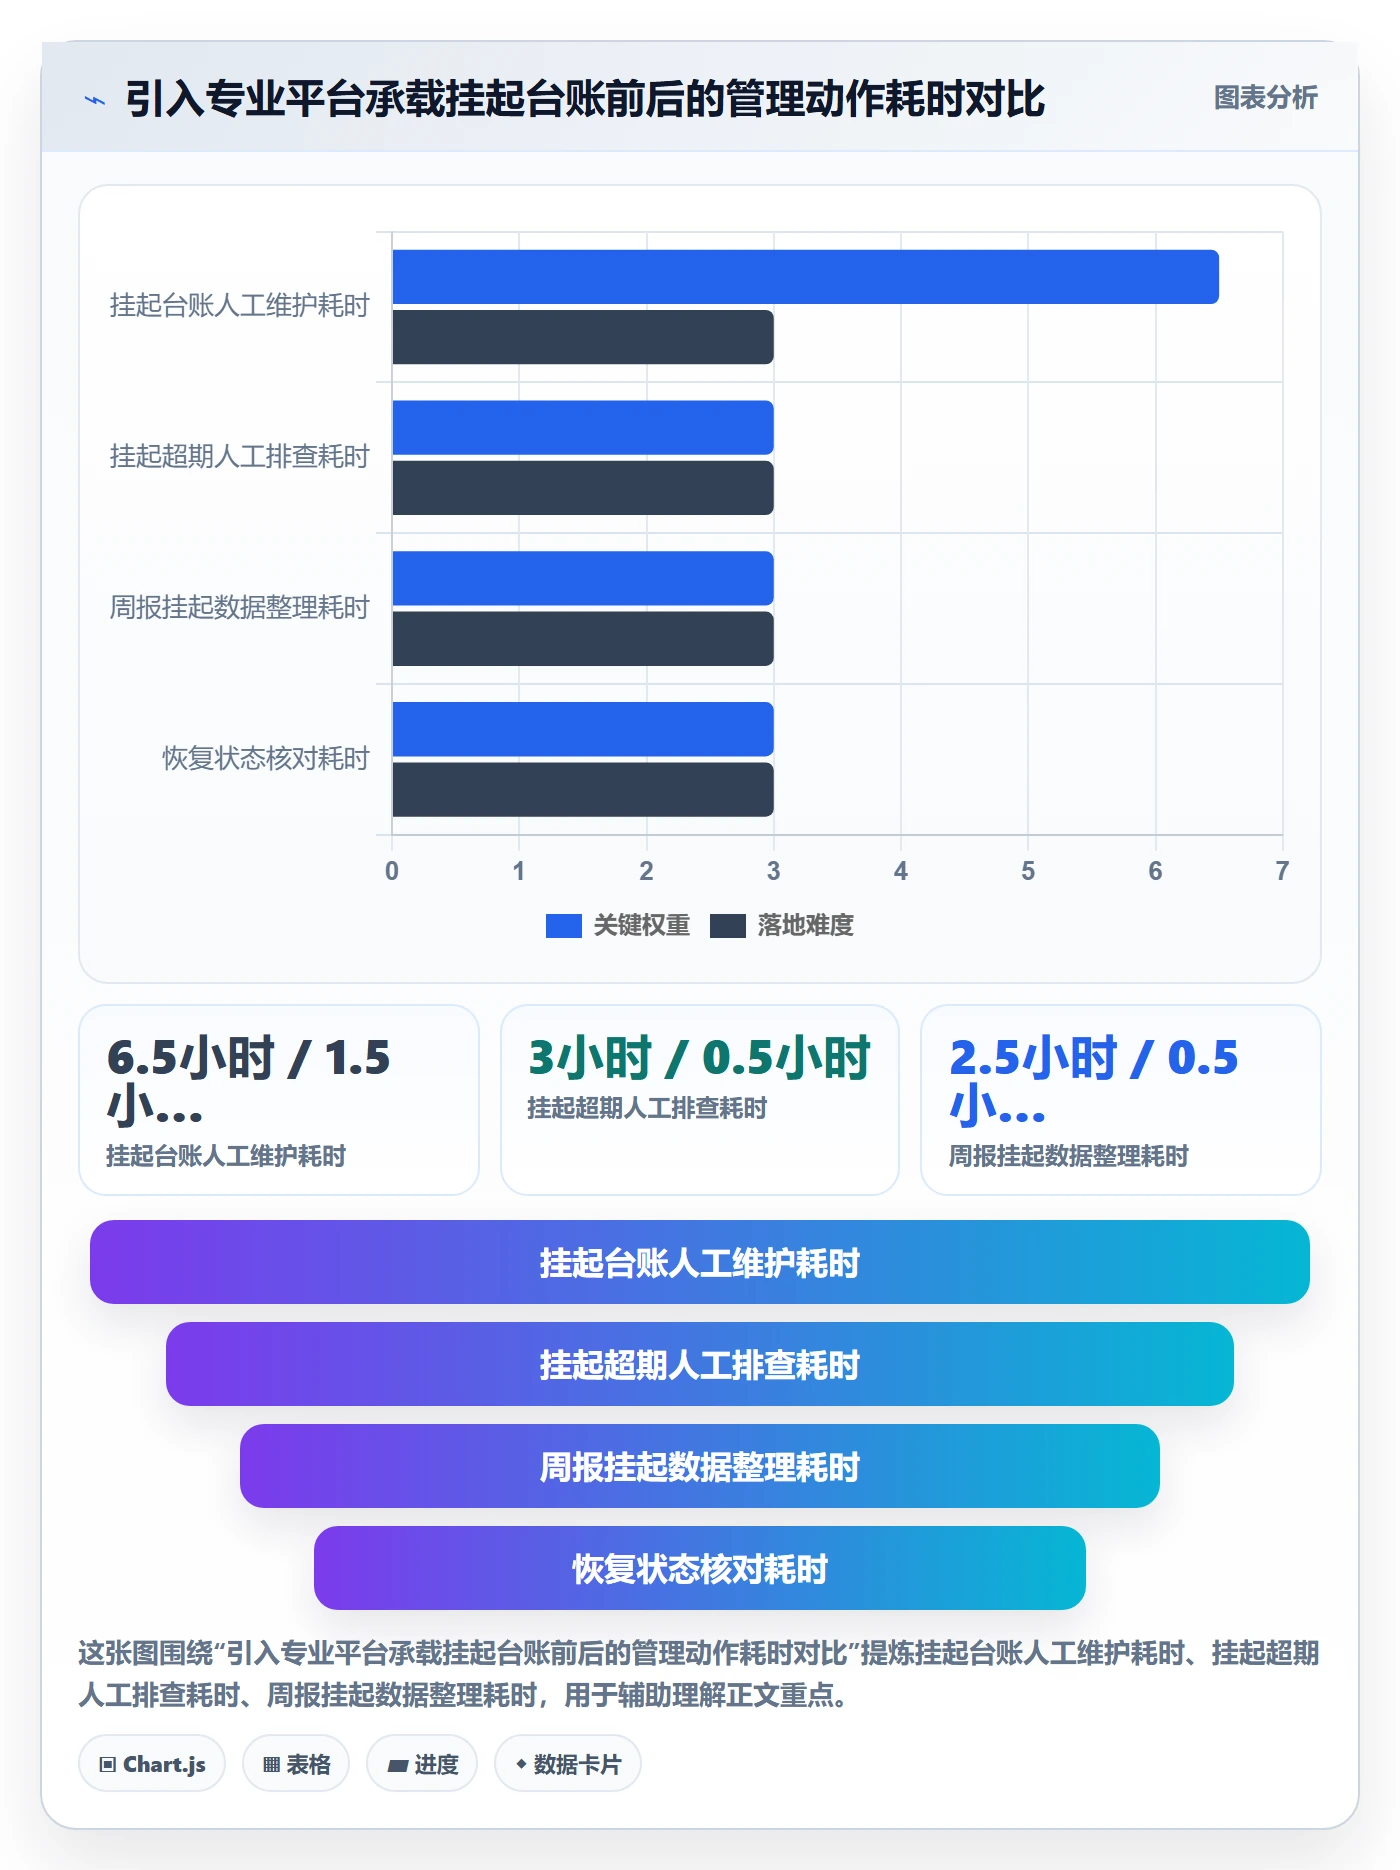Select the 挂起台账人工维护耗时 gradient bar

click(x=700, y=1262)
